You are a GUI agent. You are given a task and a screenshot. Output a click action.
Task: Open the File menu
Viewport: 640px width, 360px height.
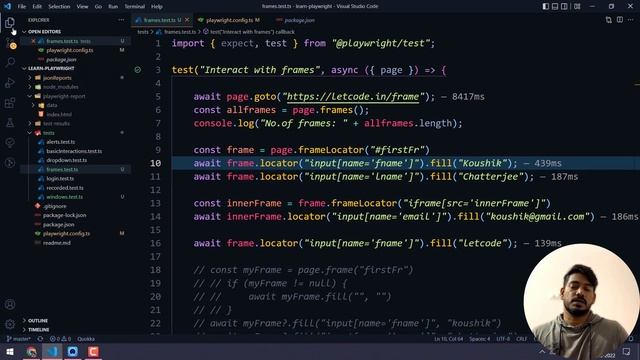point(22,7)
